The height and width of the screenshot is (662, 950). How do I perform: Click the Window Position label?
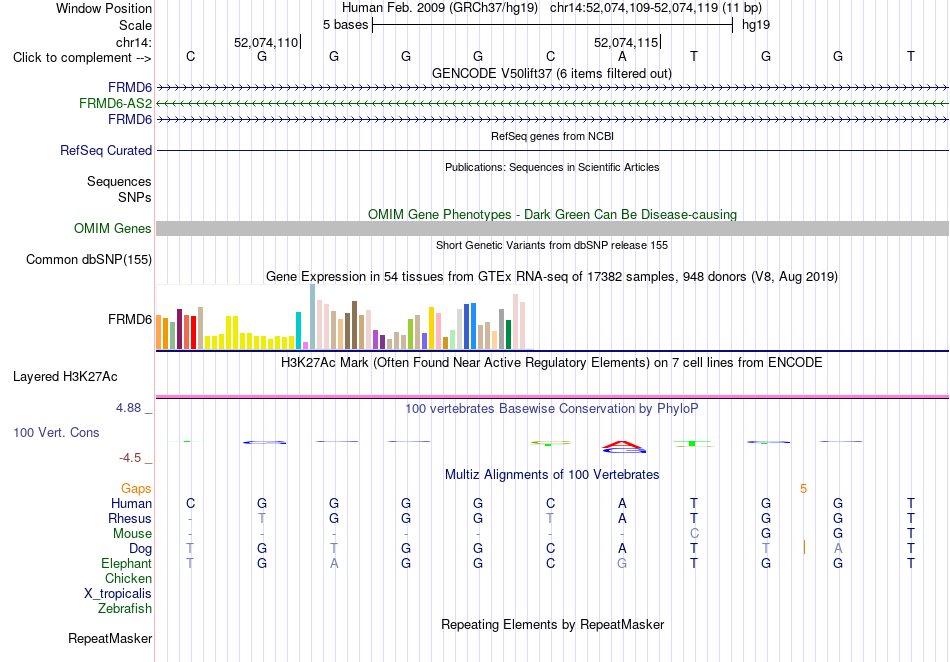104,8
